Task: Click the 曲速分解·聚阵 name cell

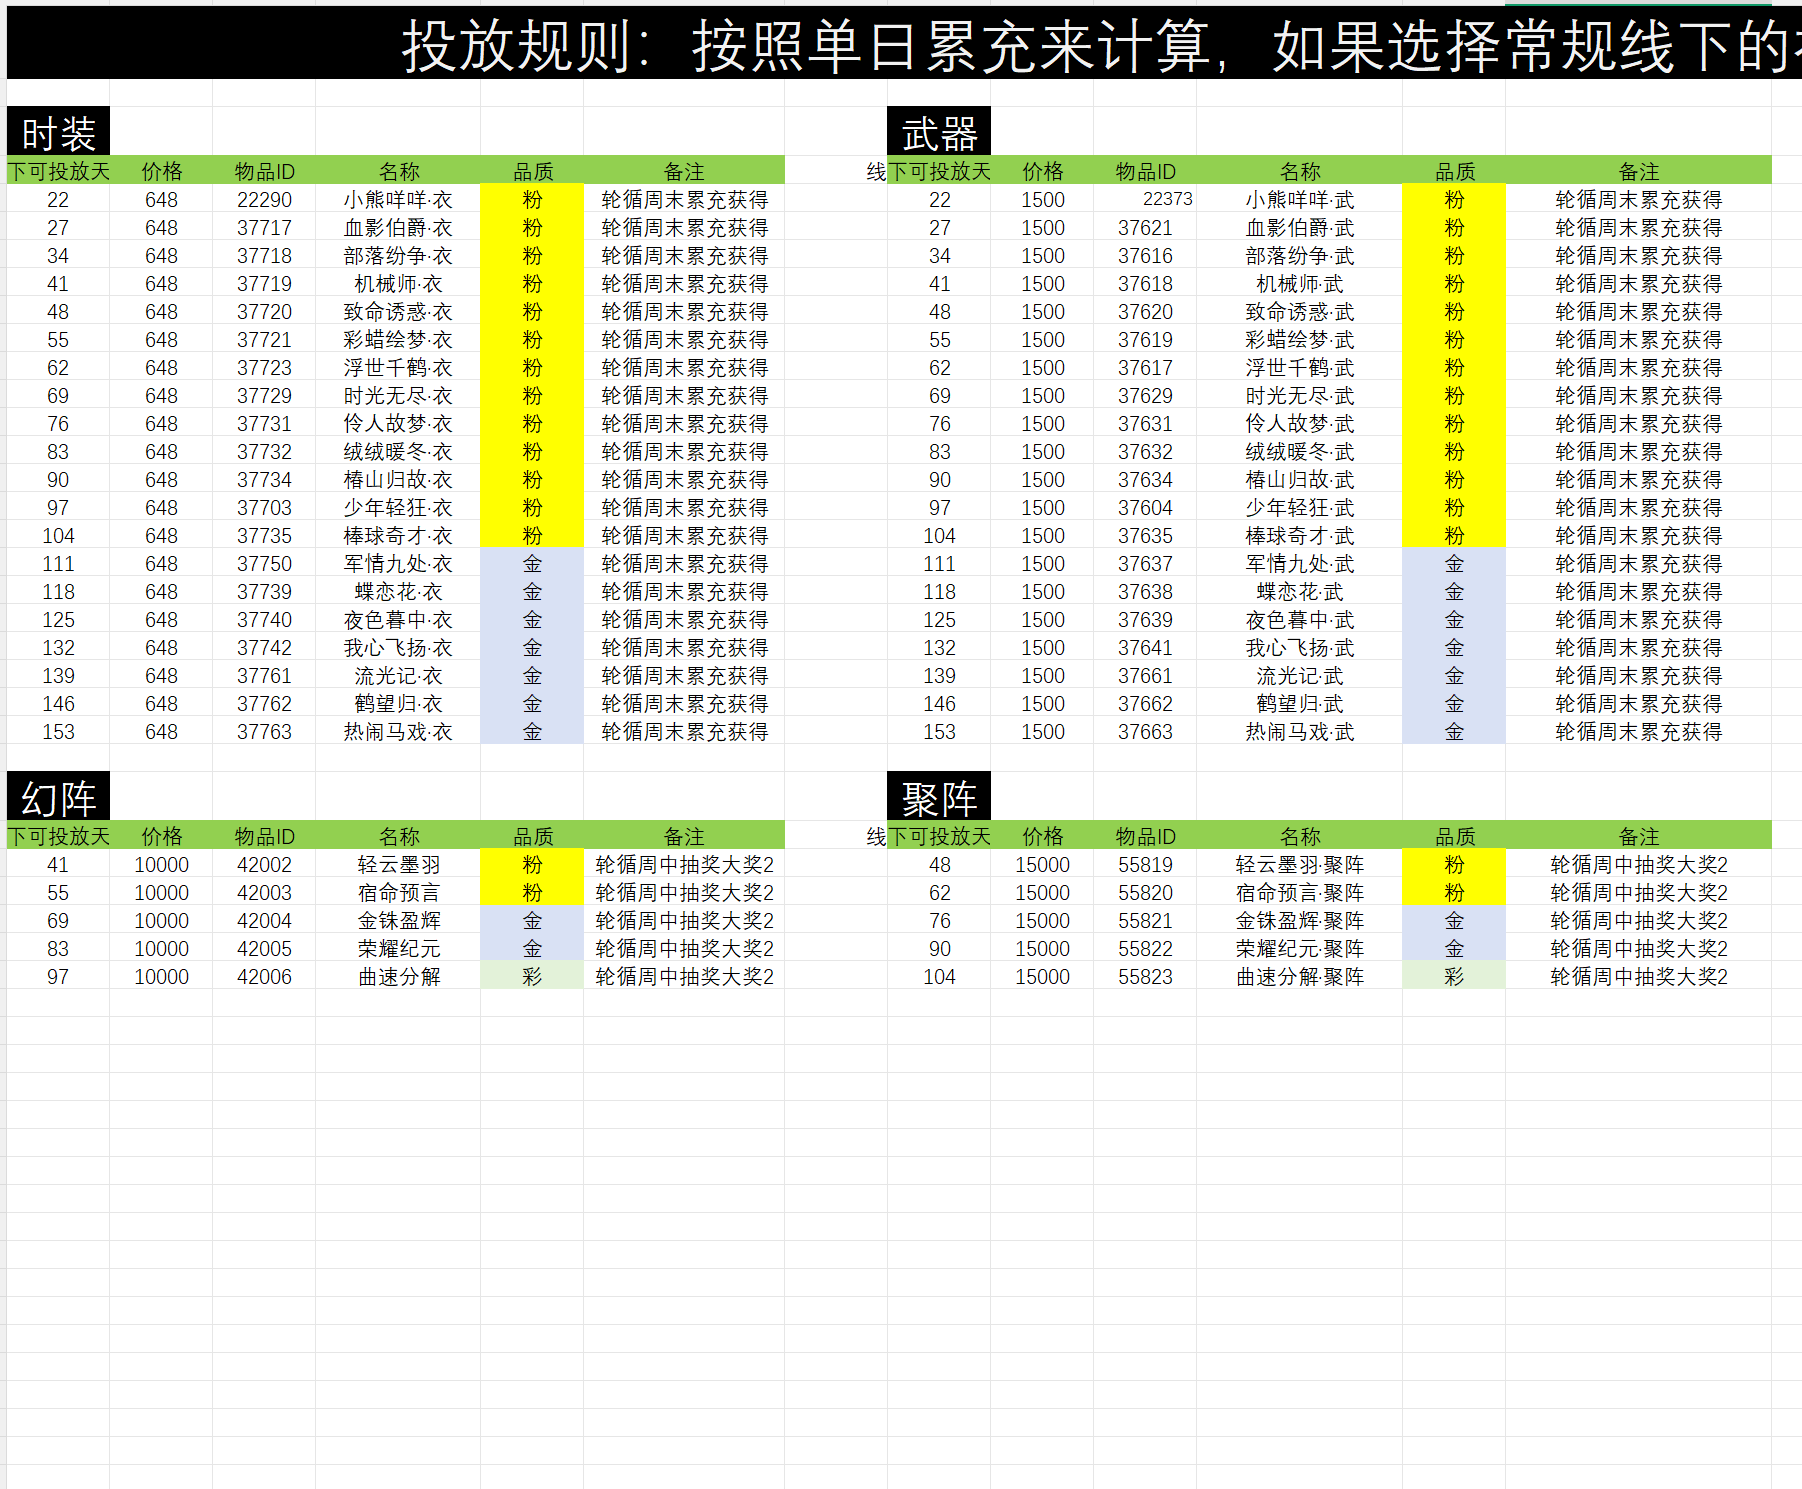Action: coord(1299,977)
